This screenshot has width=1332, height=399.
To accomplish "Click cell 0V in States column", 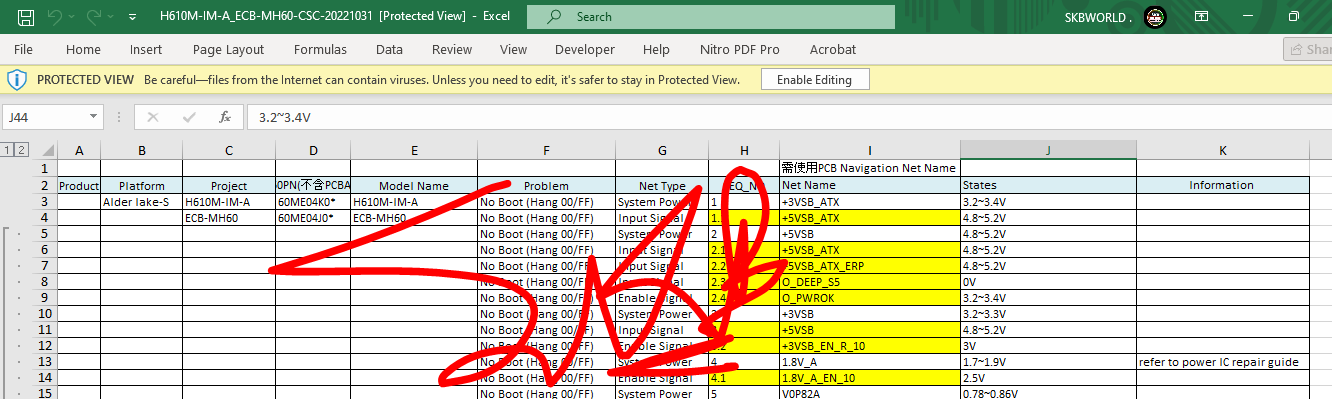I will pyautogui.click(x=1048, y=281).
